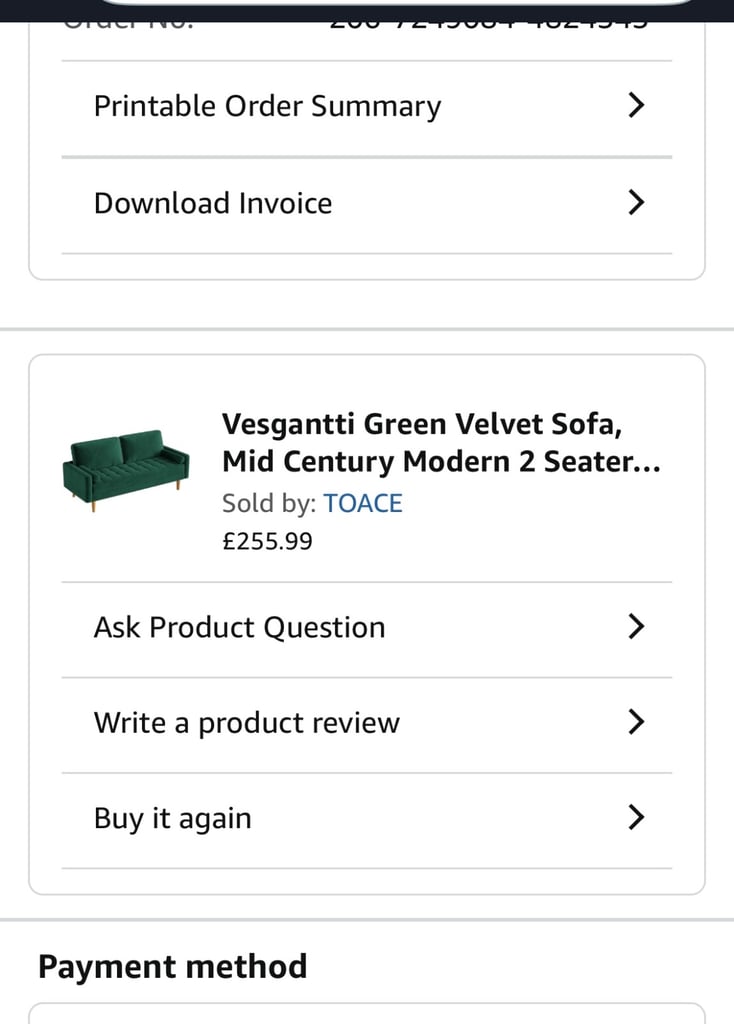
Task: Open the TOACE seller link
Action: [363, 504]
